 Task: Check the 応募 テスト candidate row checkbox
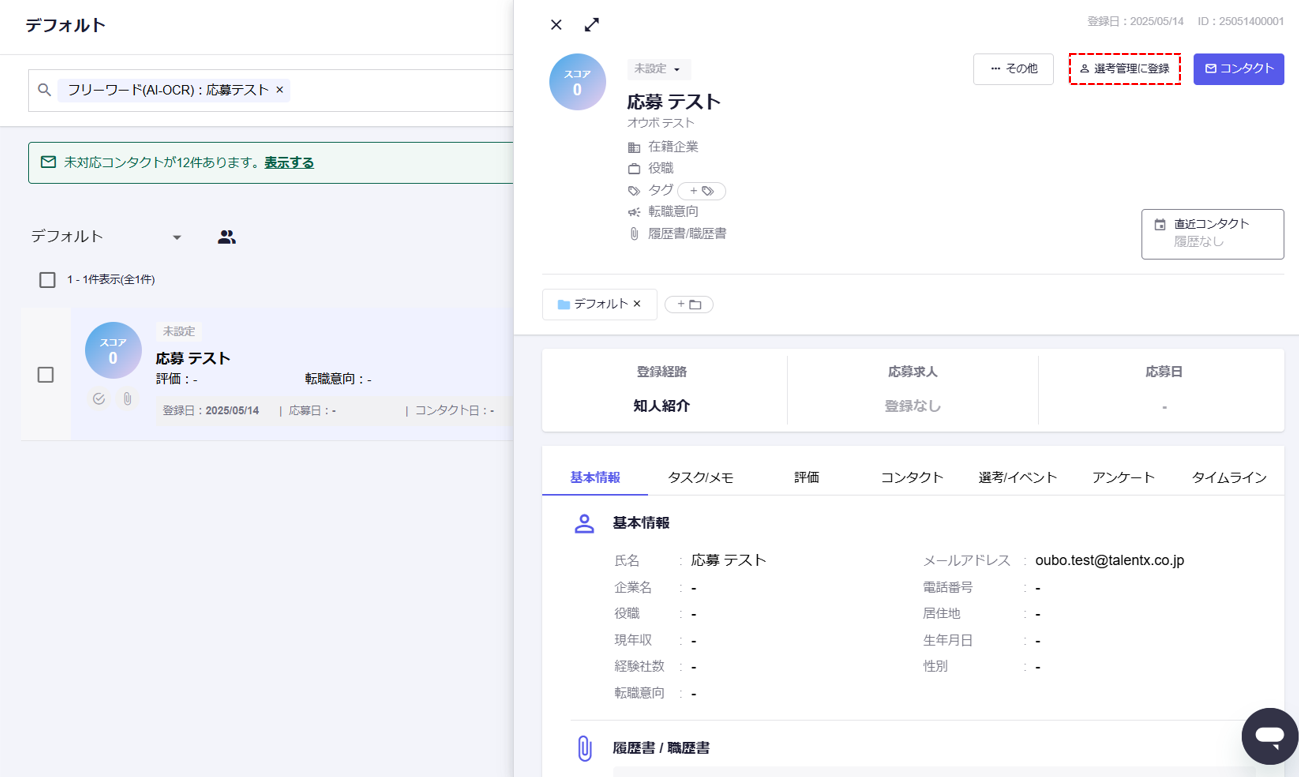[x=46, y=375]
